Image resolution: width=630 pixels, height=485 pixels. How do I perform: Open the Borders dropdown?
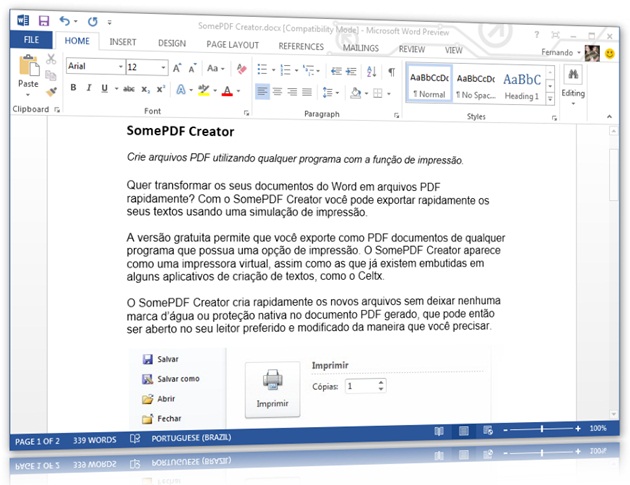click(x=389, y=94)
